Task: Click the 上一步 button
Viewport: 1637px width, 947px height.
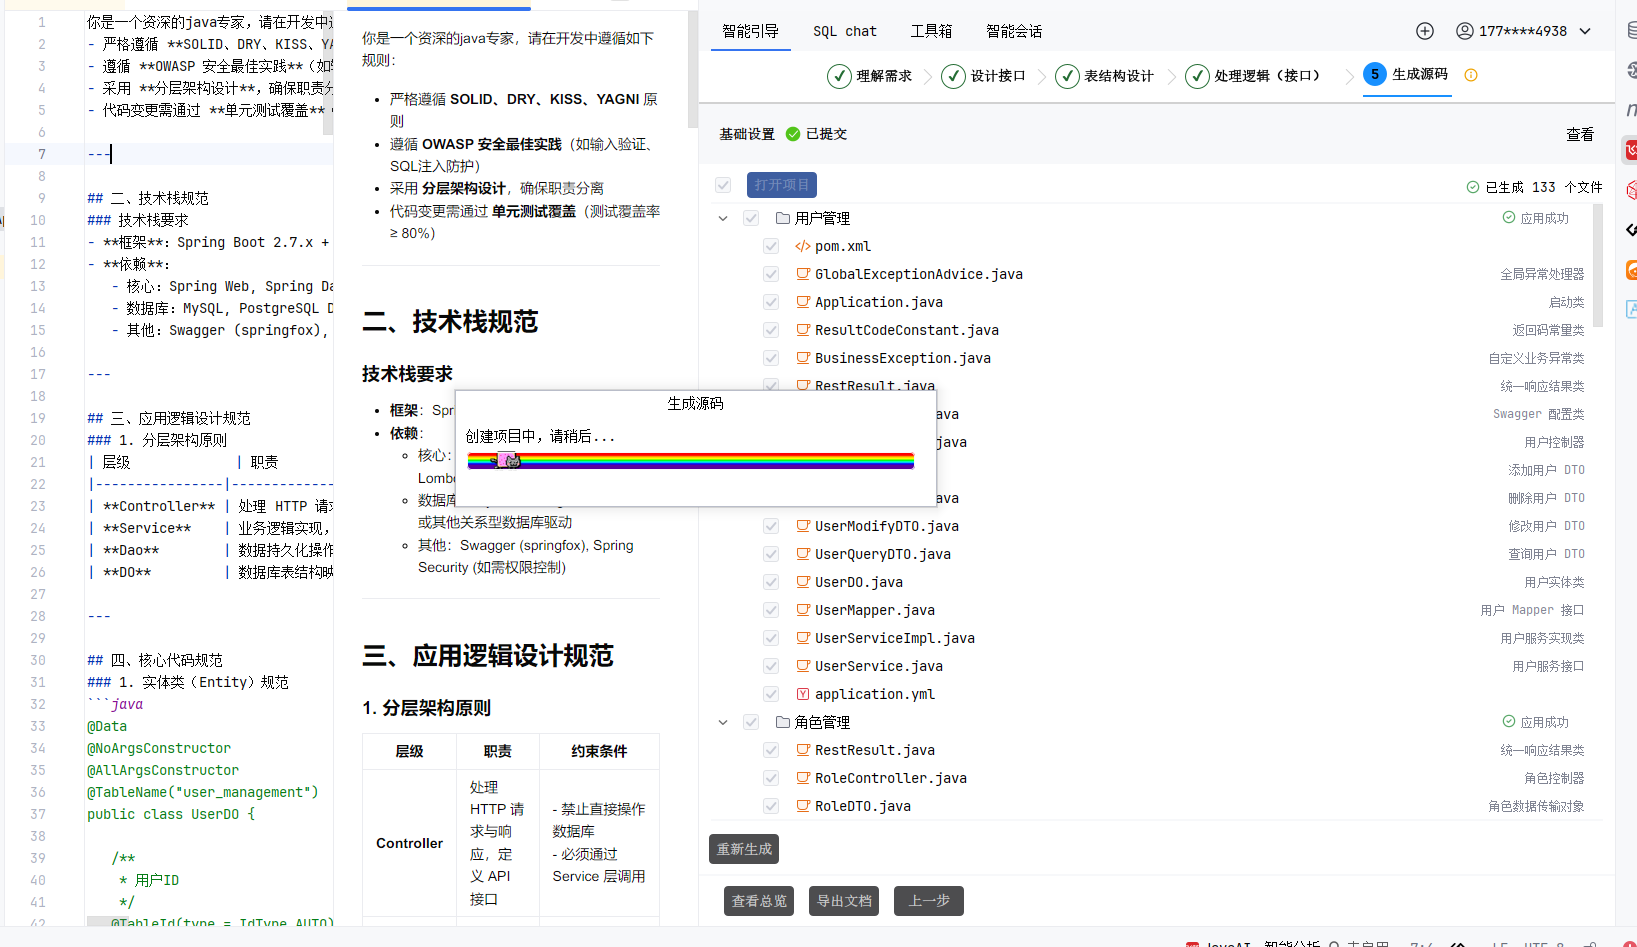Action: tap(929, 901)
